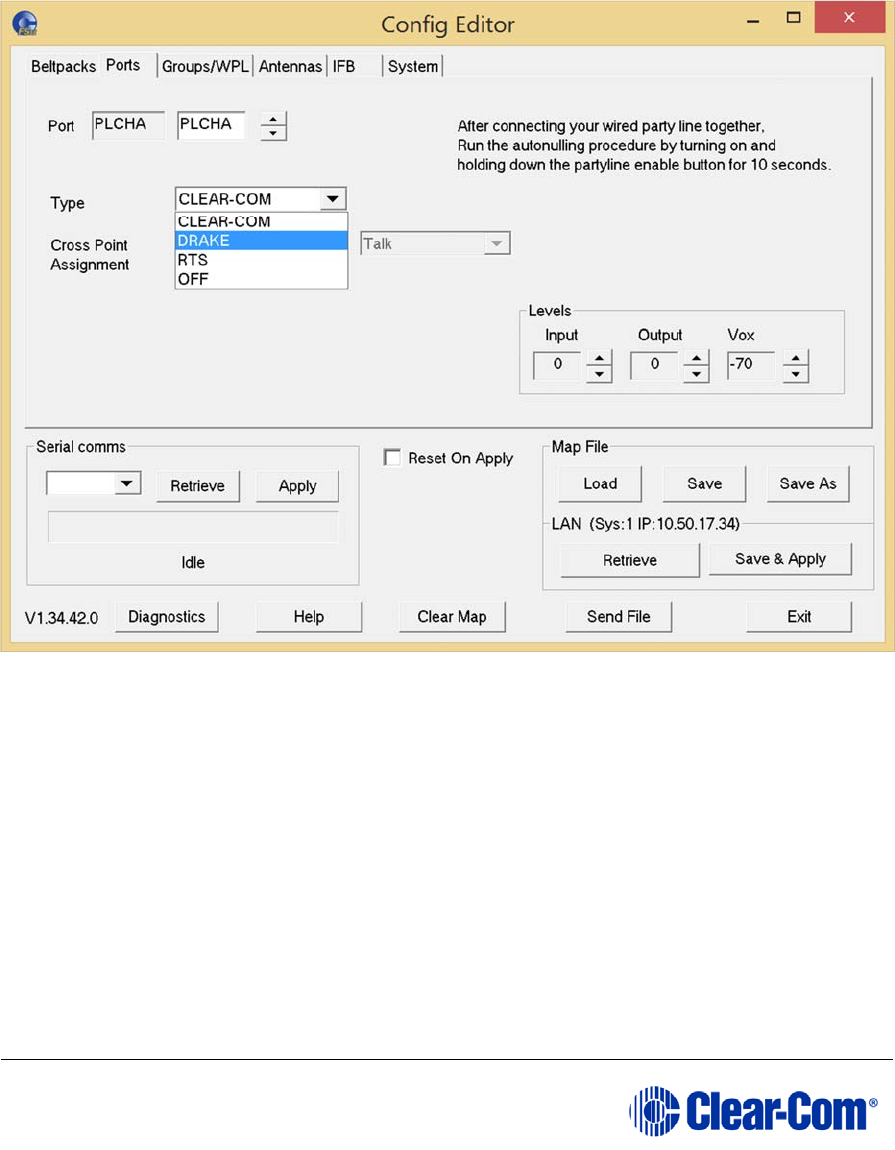Decrement the Port selector down arrow
895x1150 pixels.
[273, 133]
